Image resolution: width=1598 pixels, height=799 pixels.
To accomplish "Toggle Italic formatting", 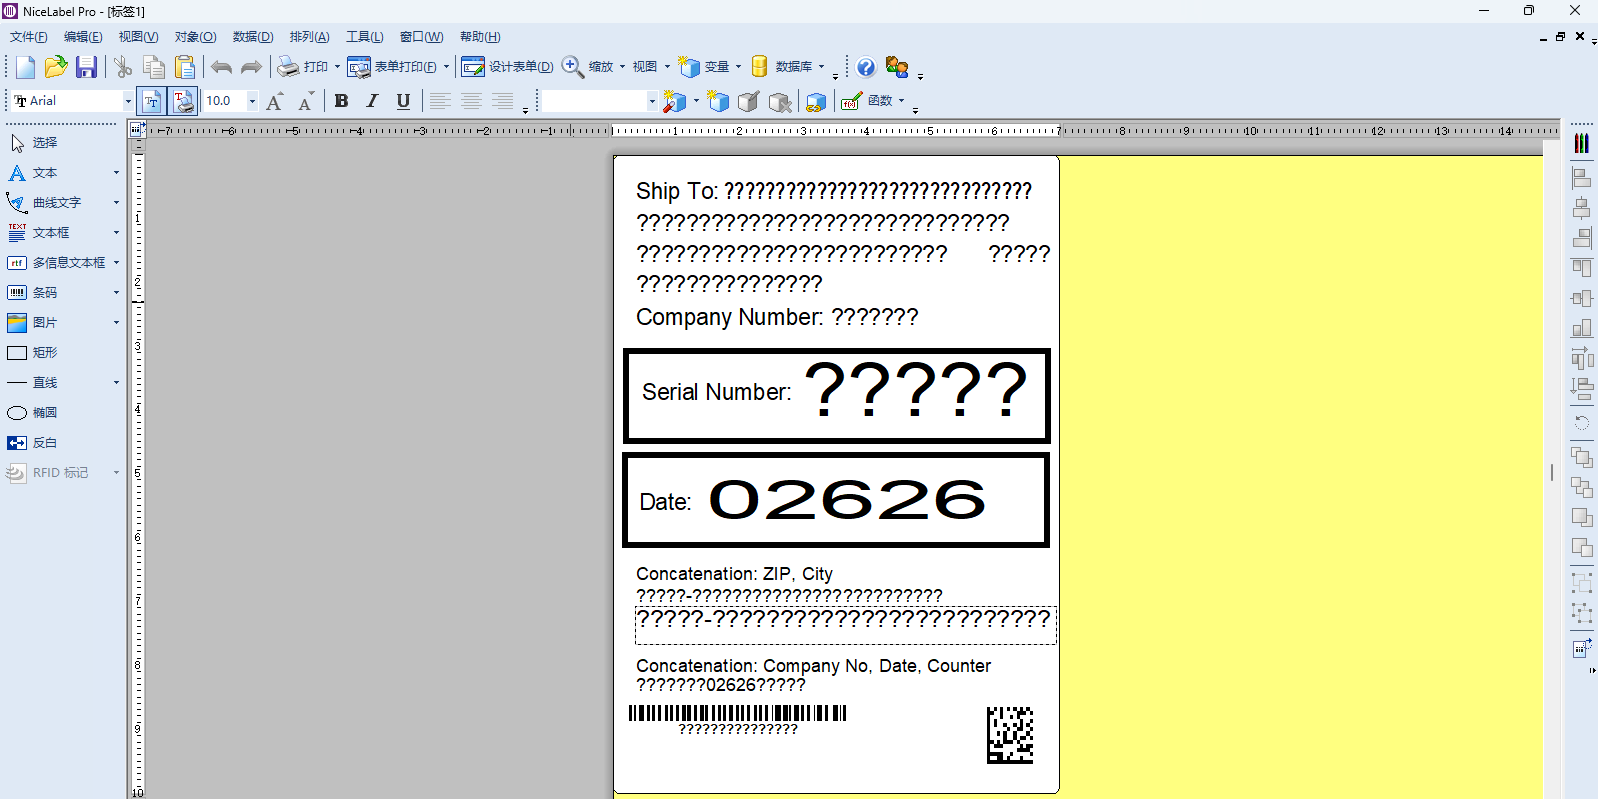I will [372, 101].
